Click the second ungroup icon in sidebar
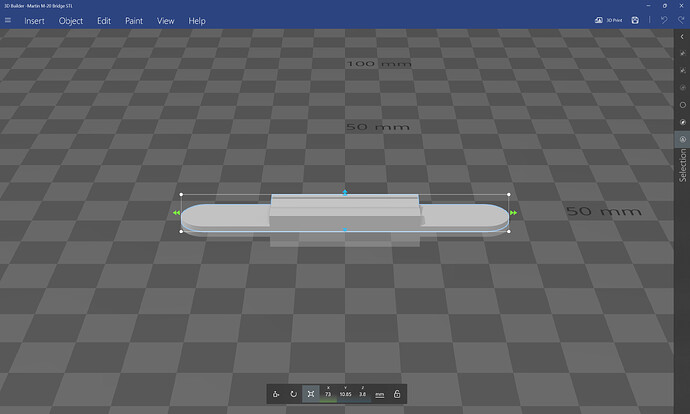The width and height of the screenshot is (690, 414). pos(683,70)
